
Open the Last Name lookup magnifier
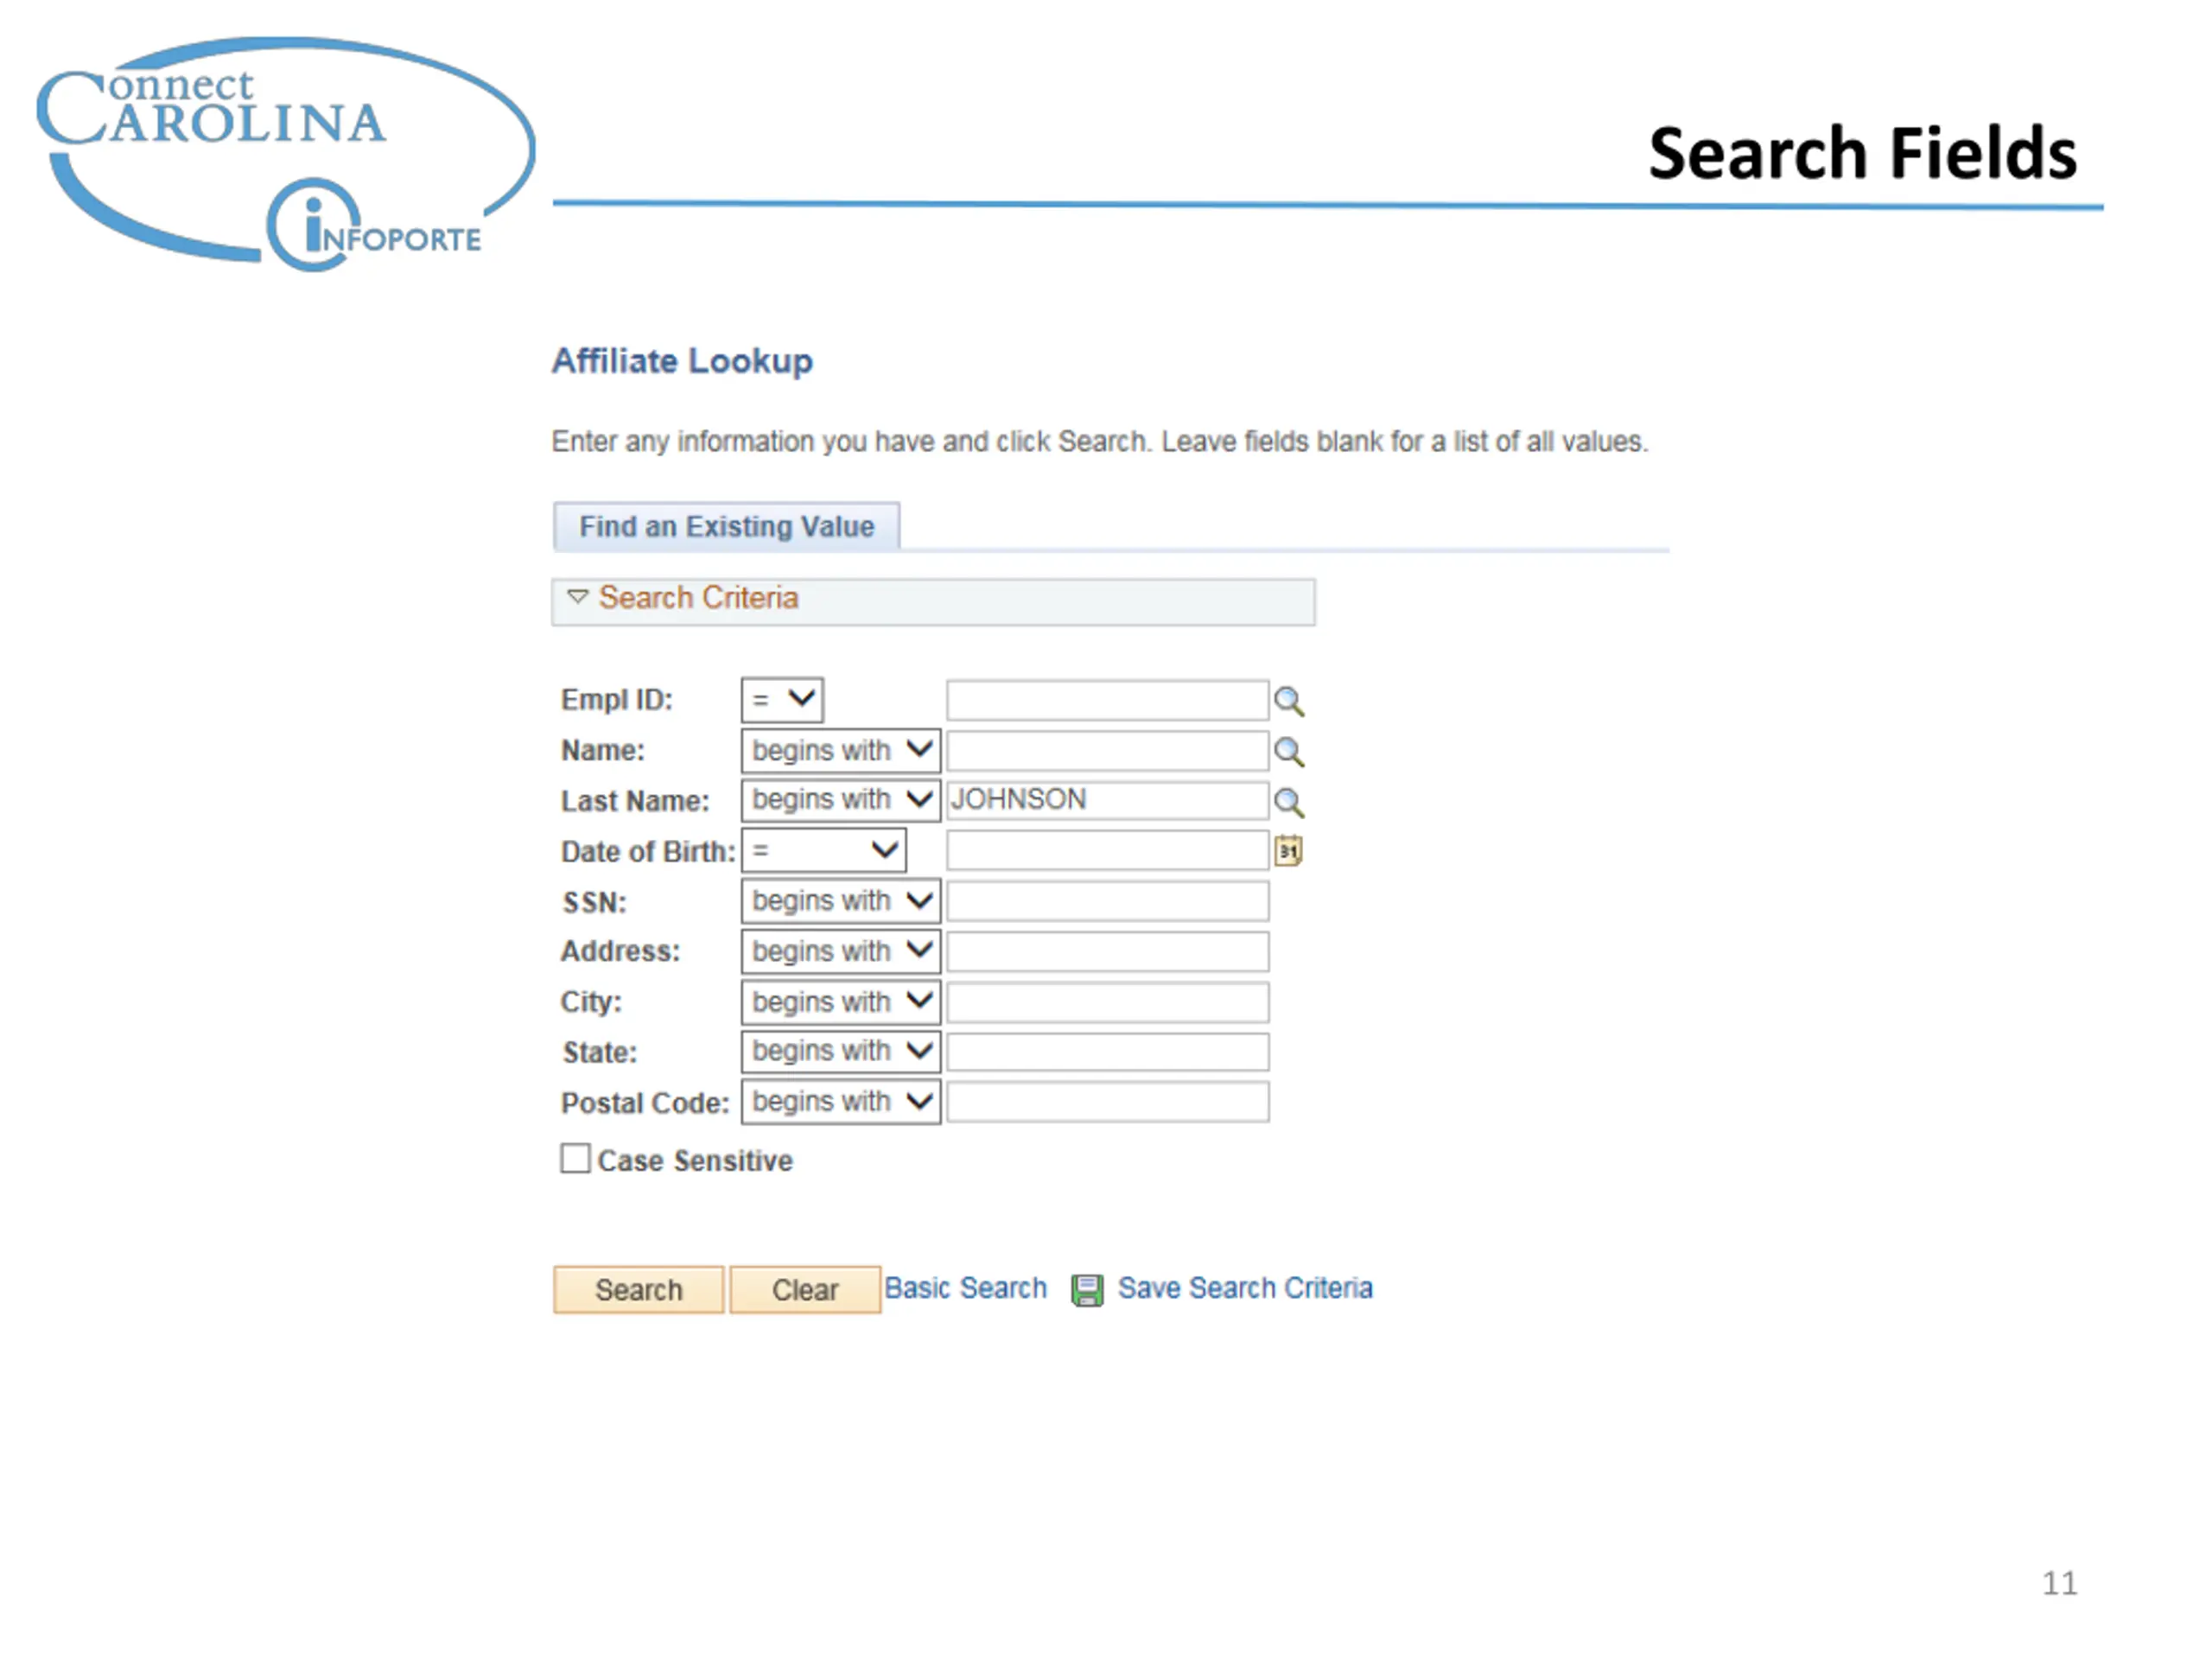(1288, 801)
